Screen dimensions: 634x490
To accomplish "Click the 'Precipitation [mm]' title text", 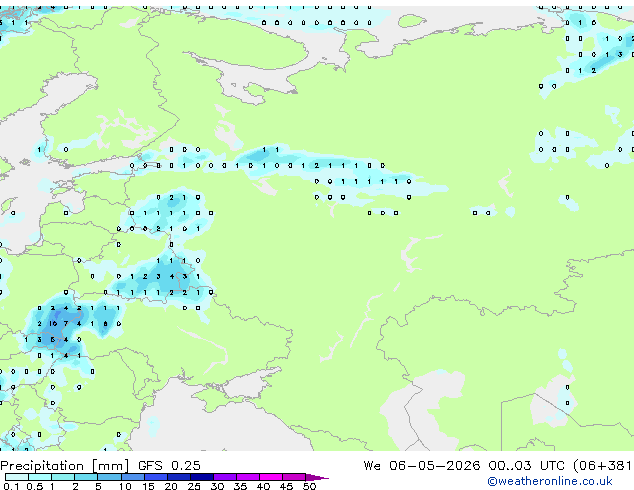I will 65,466.
